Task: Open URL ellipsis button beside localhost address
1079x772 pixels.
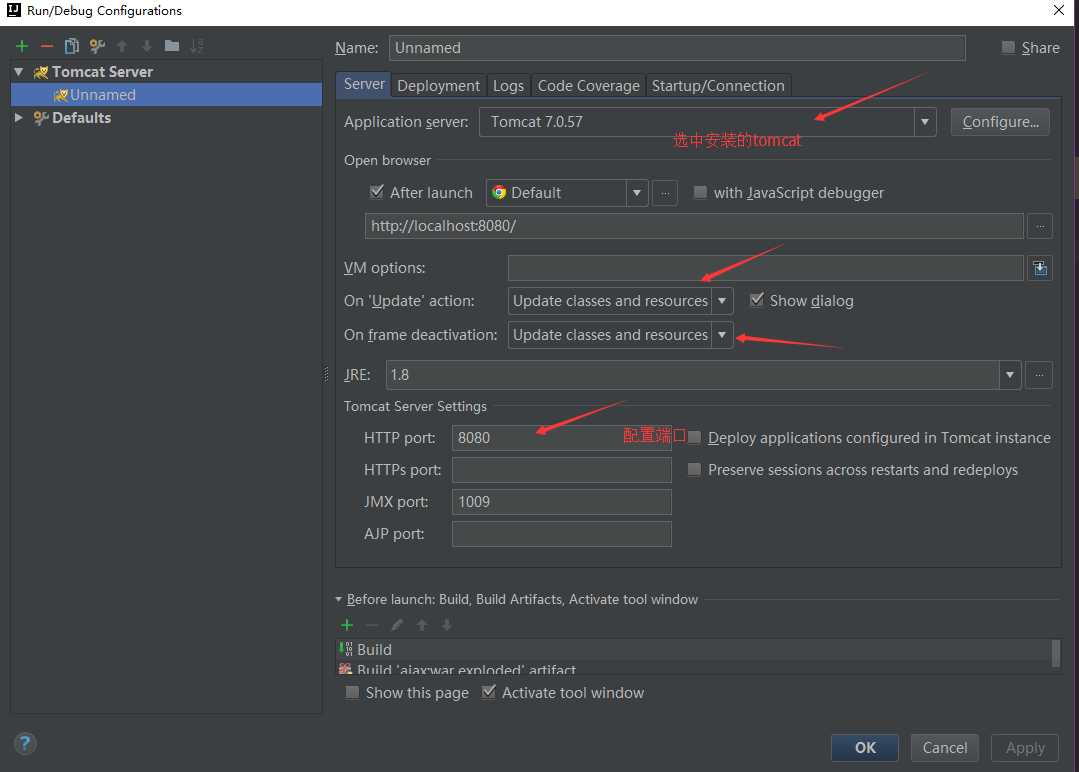Action: click(1040, 226)
